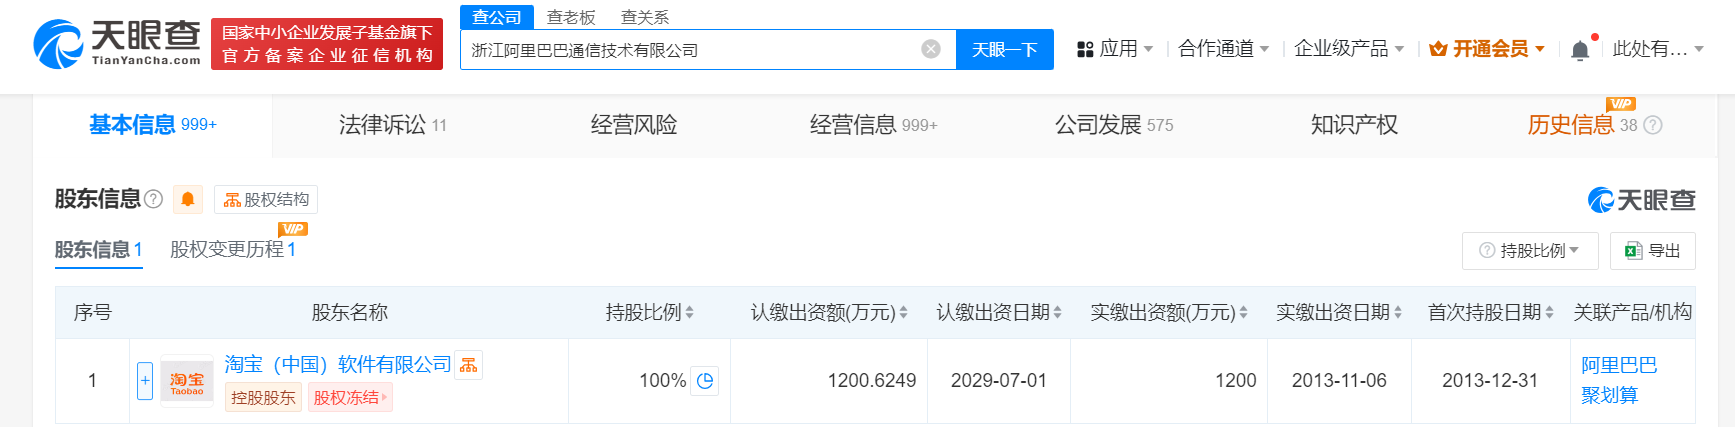
Task: Open the 经营信息 tab
Action: (x=874, y=125)
